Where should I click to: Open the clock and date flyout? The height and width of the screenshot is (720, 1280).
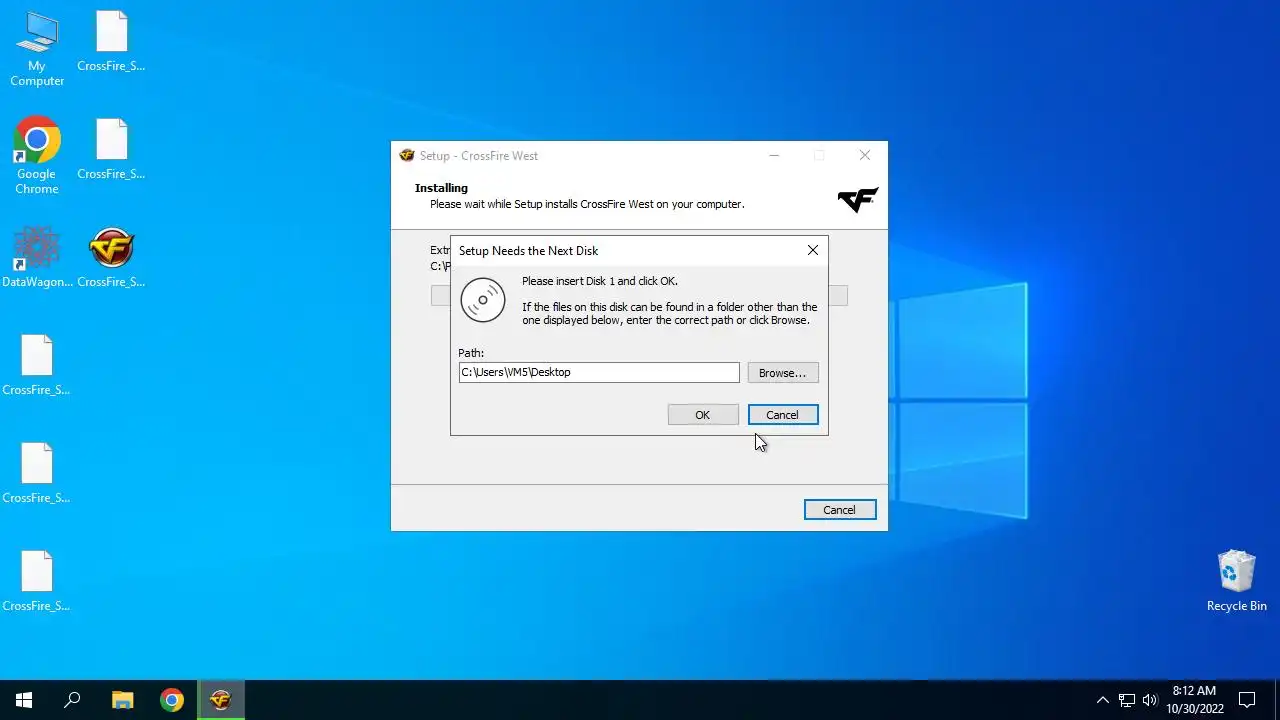coord(1195,700)
